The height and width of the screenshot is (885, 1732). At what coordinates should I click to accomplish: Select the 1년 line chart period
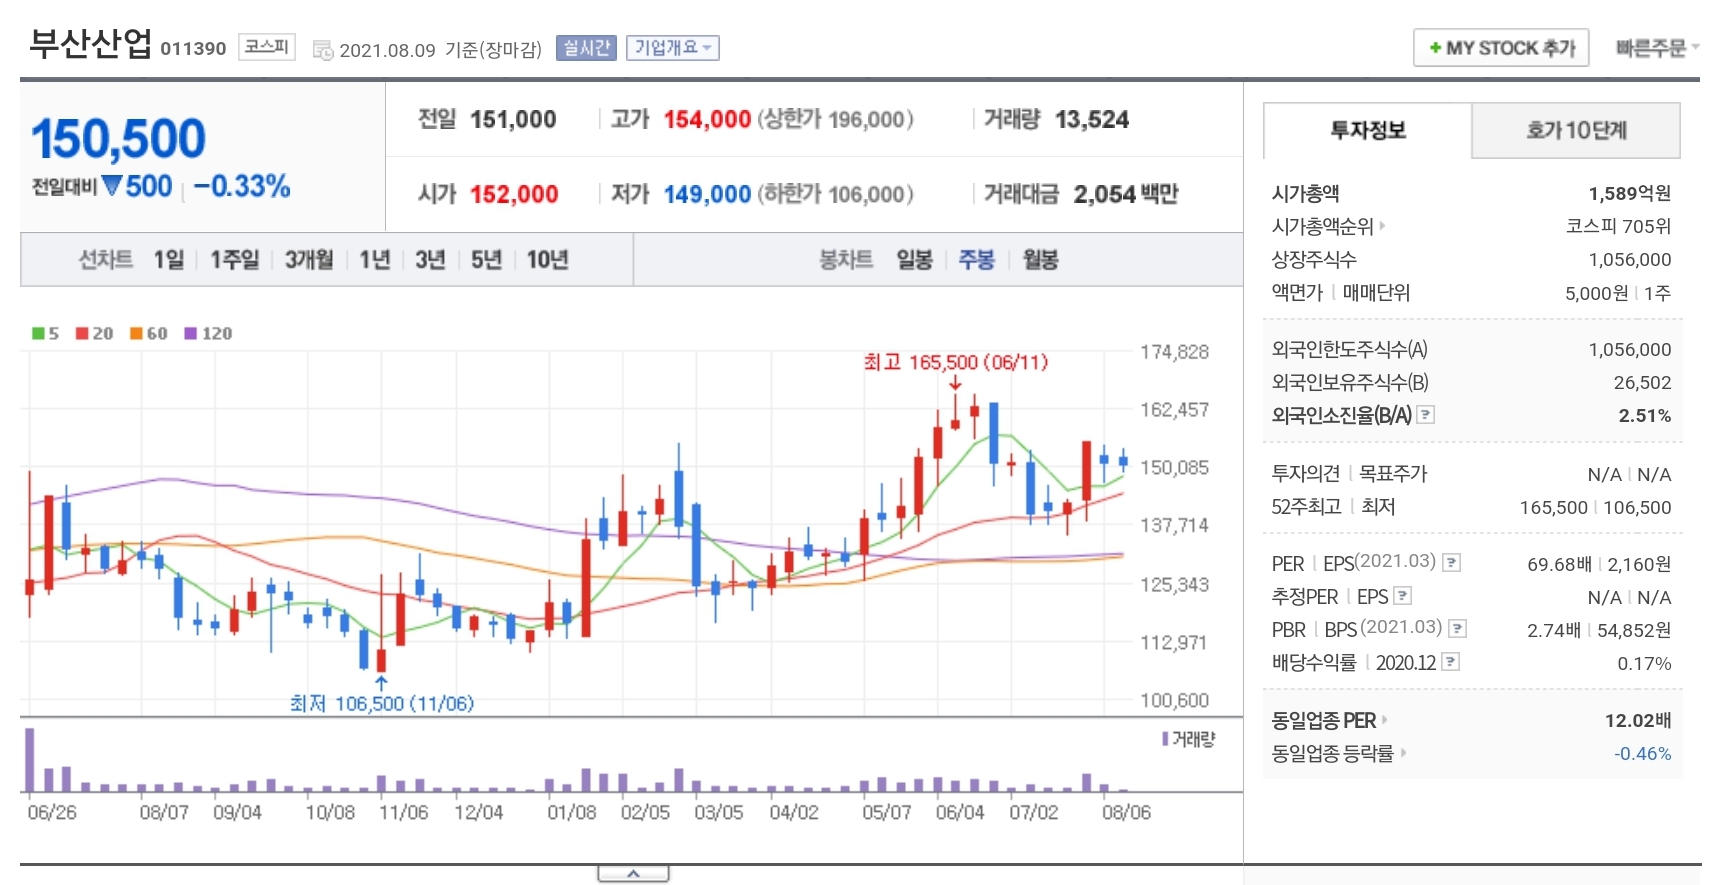click(375, 260)
